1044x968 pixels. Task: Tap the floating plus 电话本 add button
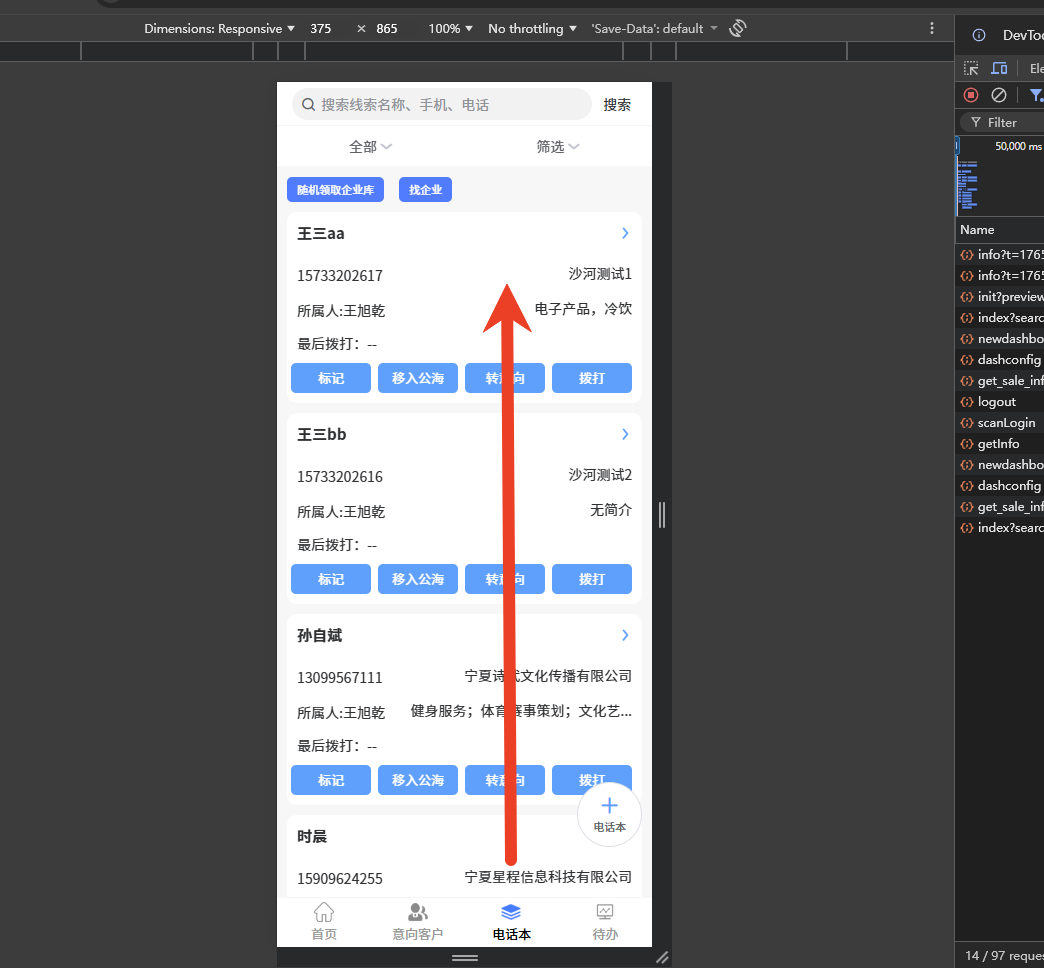tap(609, 815)
